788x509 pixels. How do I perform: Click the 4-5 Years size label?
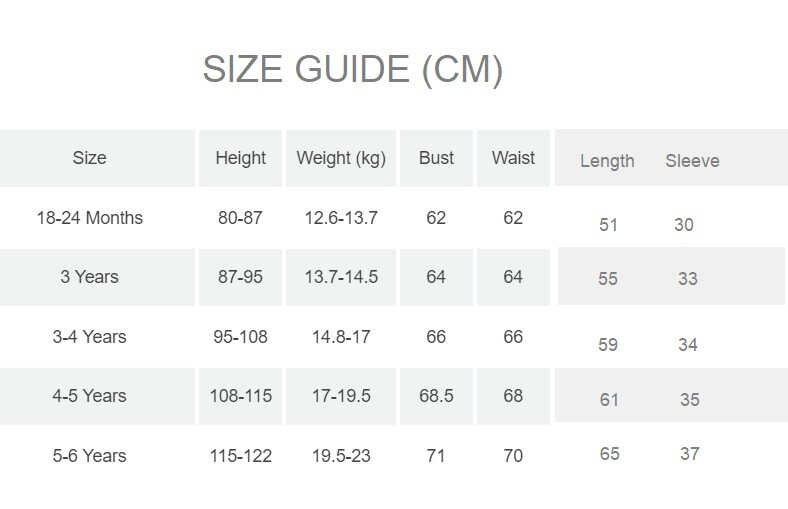[89, 396]
